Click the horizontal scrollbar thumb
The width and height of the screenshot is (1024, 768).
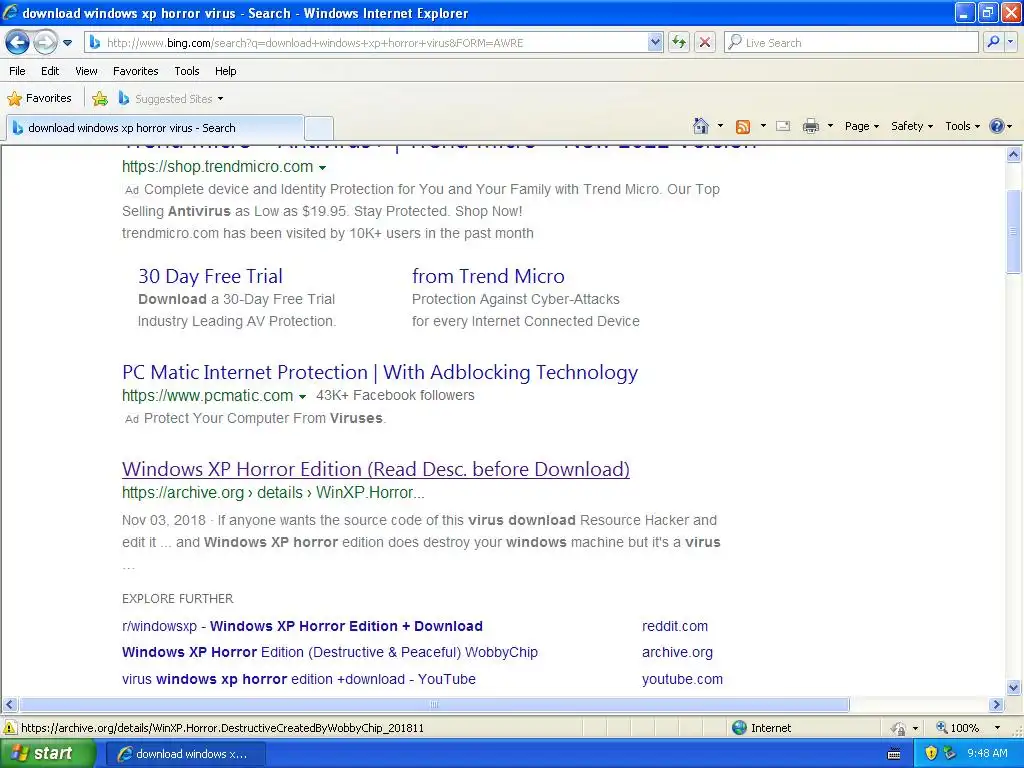tap(434, 705)
